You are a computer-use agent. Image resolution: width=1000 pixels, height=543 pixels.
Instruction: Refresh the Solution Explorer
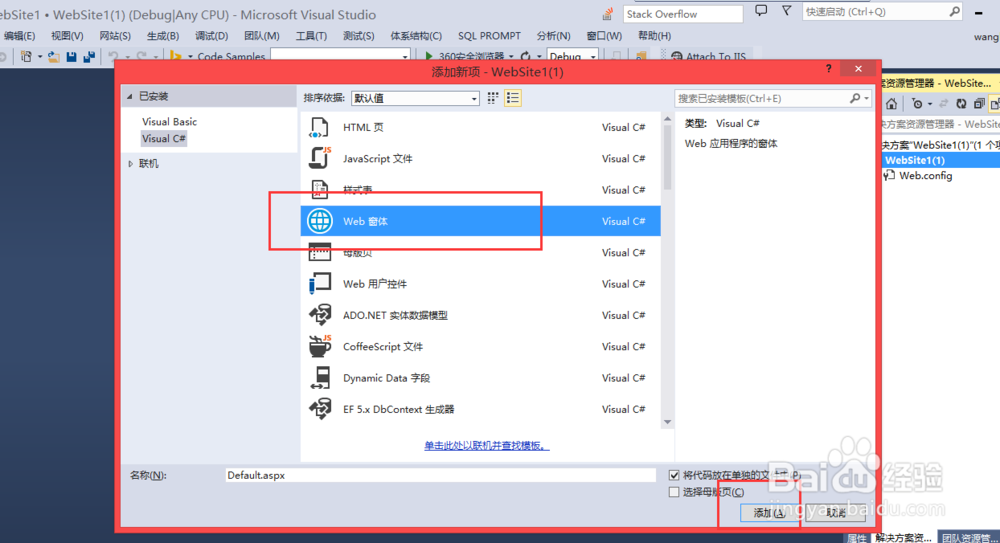[x=960, y=104]
